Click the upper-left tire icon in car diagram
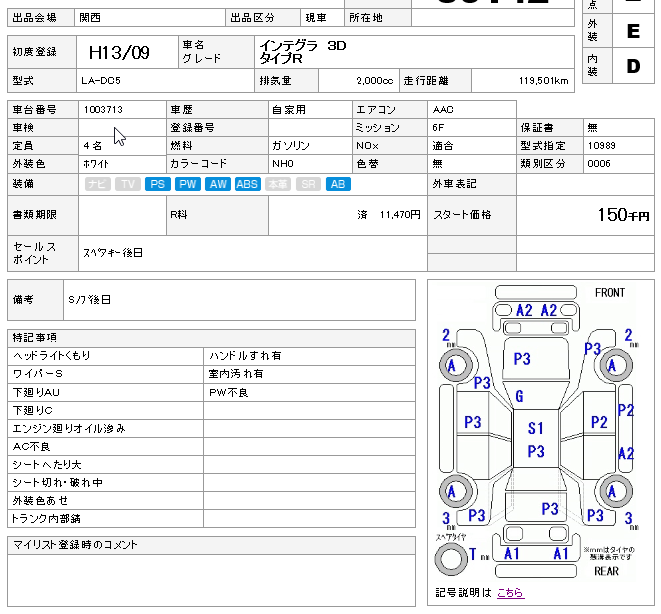Screen dimensions: 661x614 (x=453, y=367)
